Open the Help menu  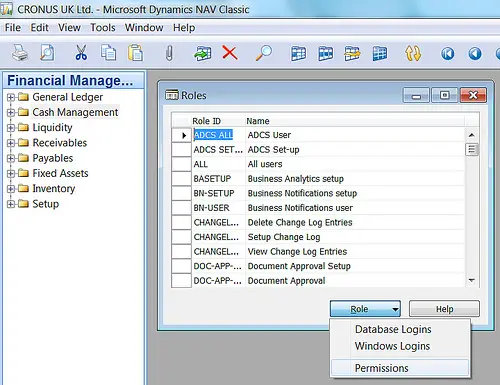point(184,27)
